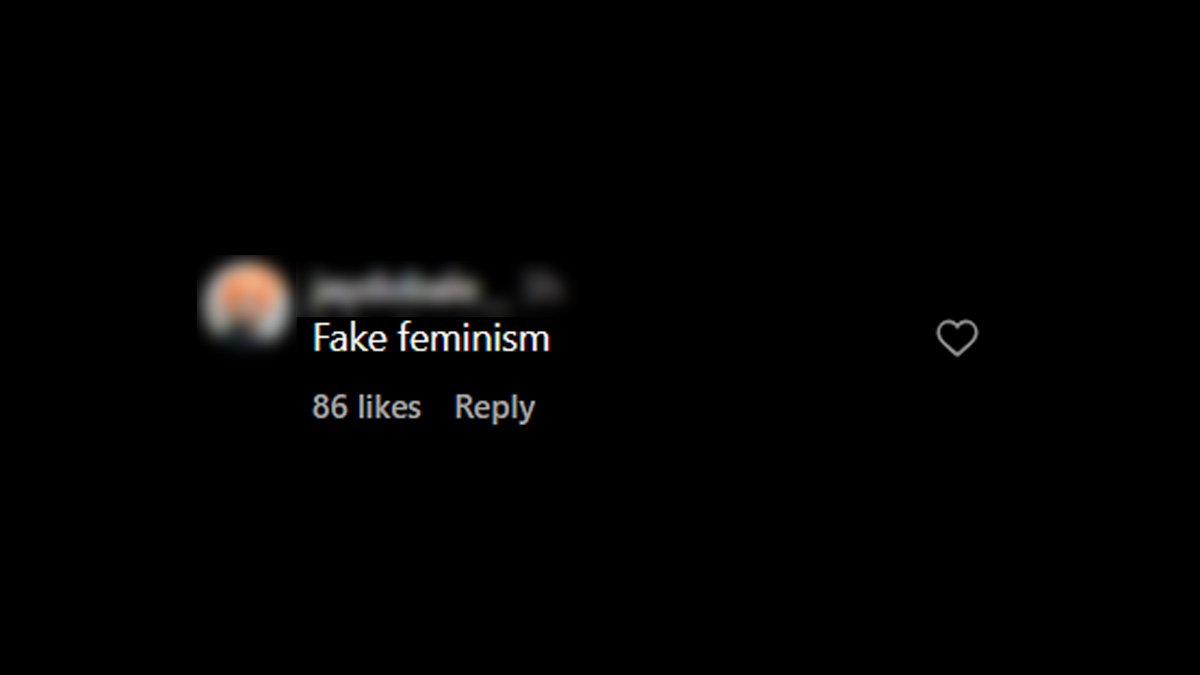
Task: Select the "Fake feminism" comment text
Action: tap(431, 338)
